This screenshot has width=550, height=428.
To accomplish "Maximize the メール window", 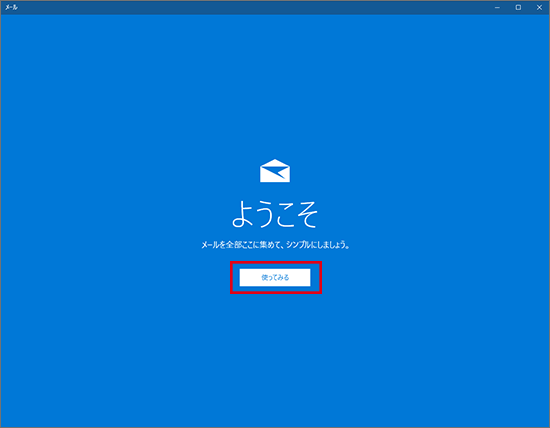I will point(518,7).
